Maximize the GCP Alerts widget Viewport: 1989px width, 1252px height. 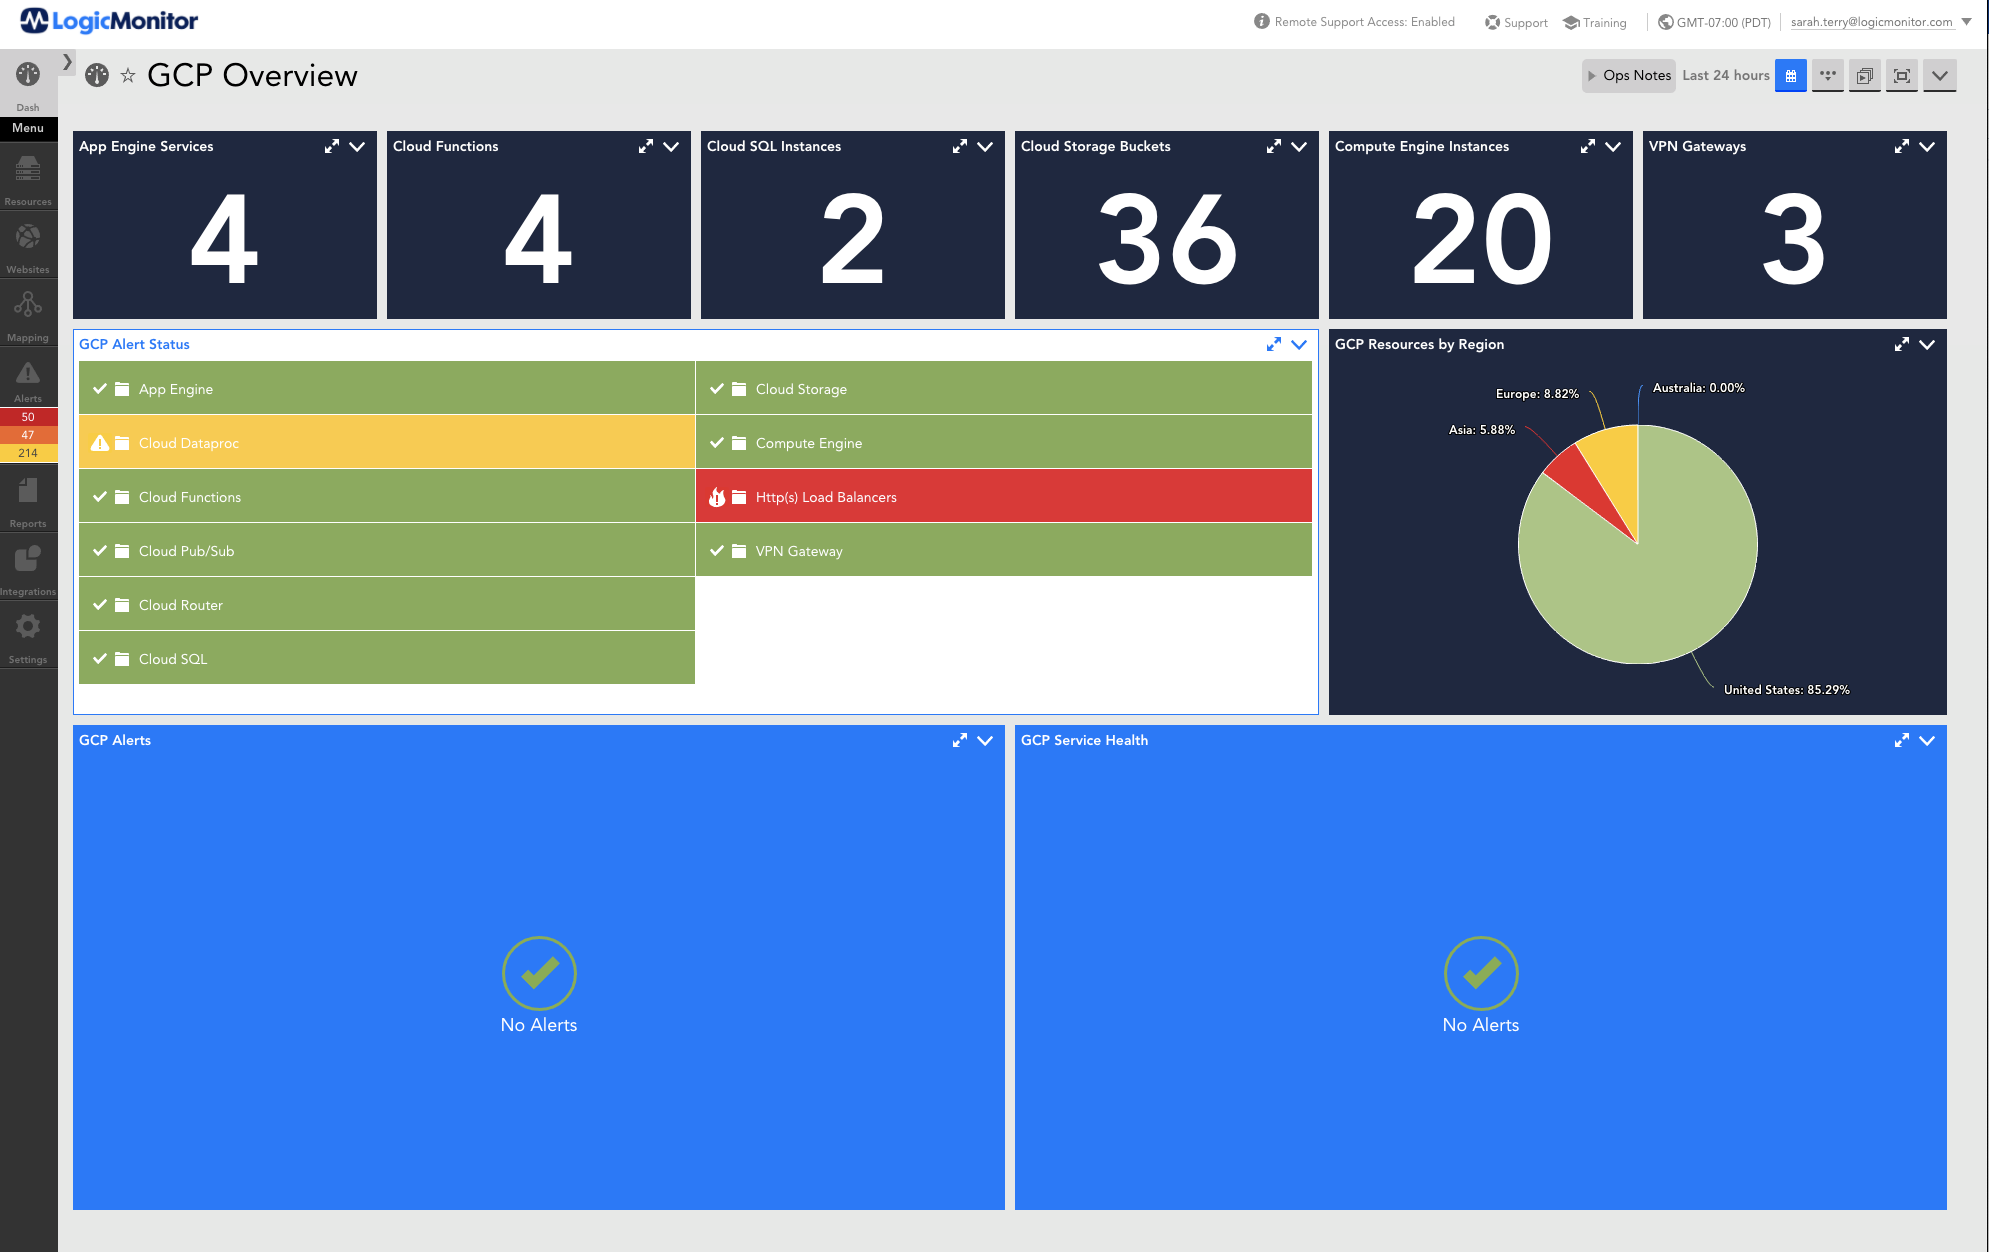click(960, 741)
